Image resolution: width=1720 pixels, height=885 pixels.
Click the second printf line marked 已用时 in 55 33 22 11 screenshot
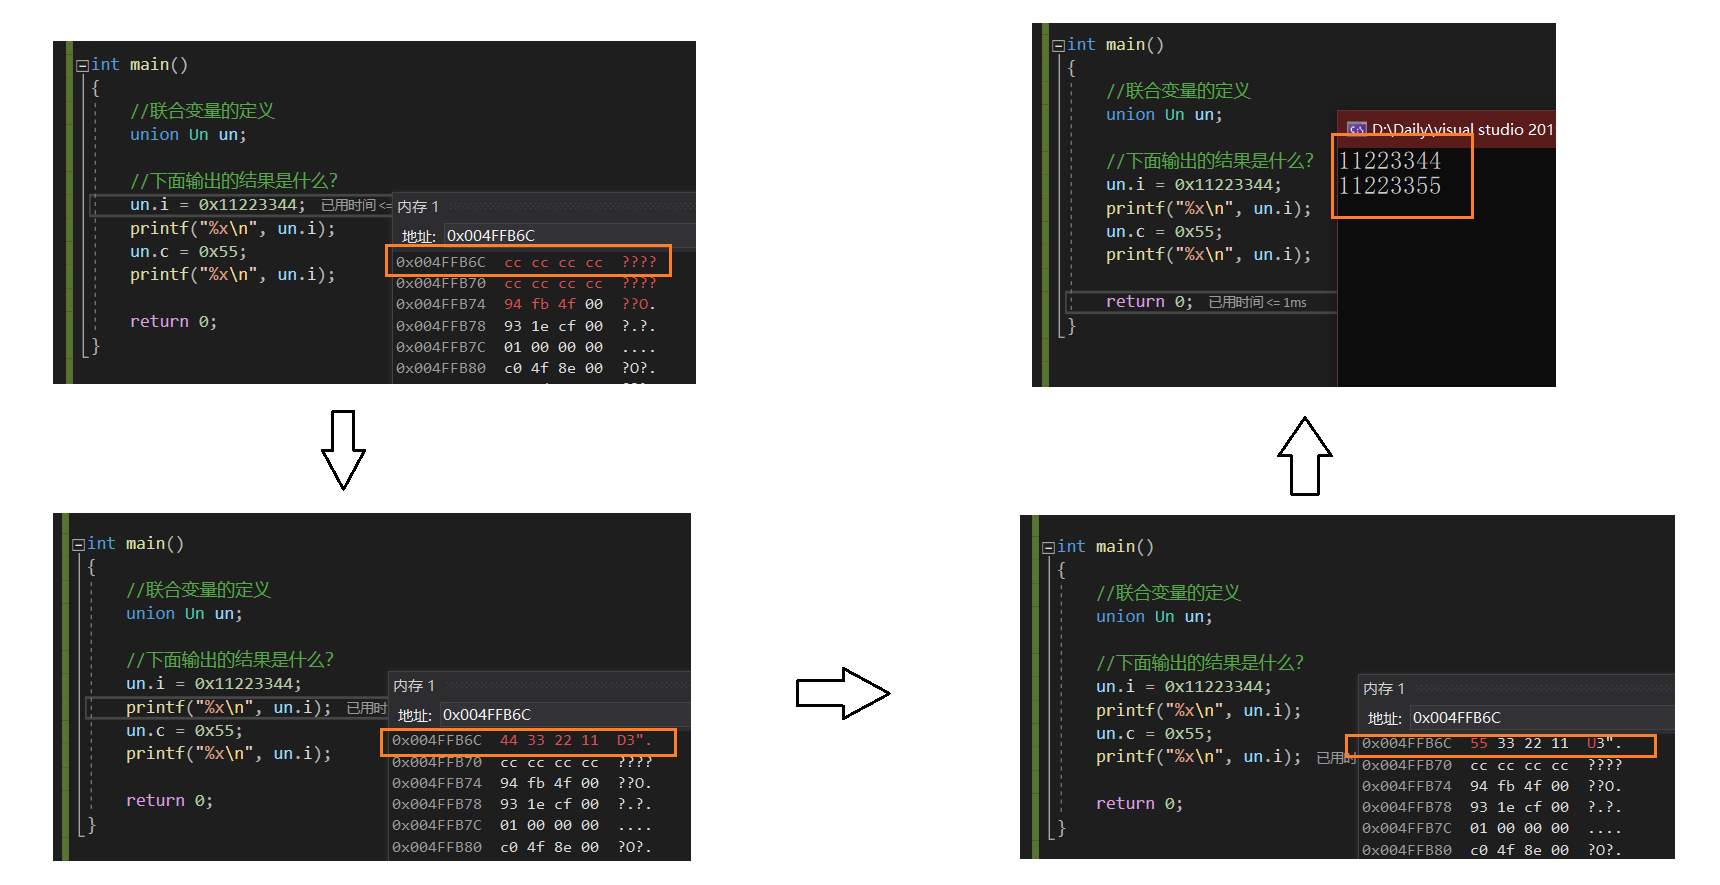(1198, 756)
